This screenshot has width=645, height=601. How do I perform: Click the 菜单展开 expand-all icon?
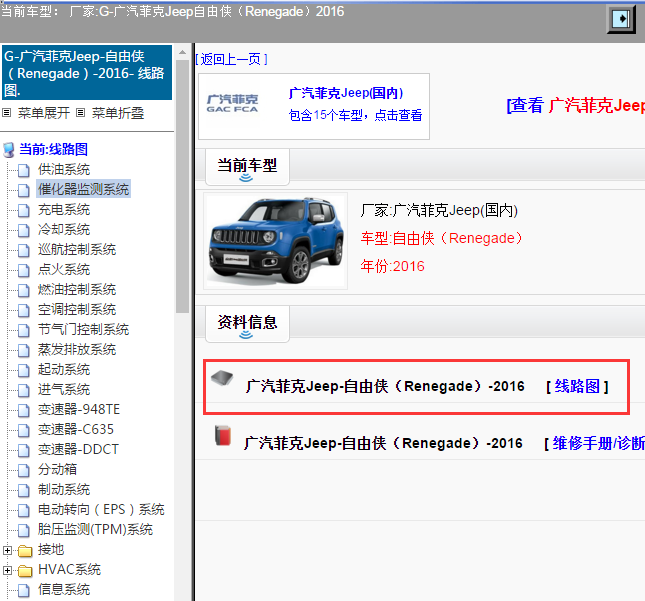click(7, 112)
